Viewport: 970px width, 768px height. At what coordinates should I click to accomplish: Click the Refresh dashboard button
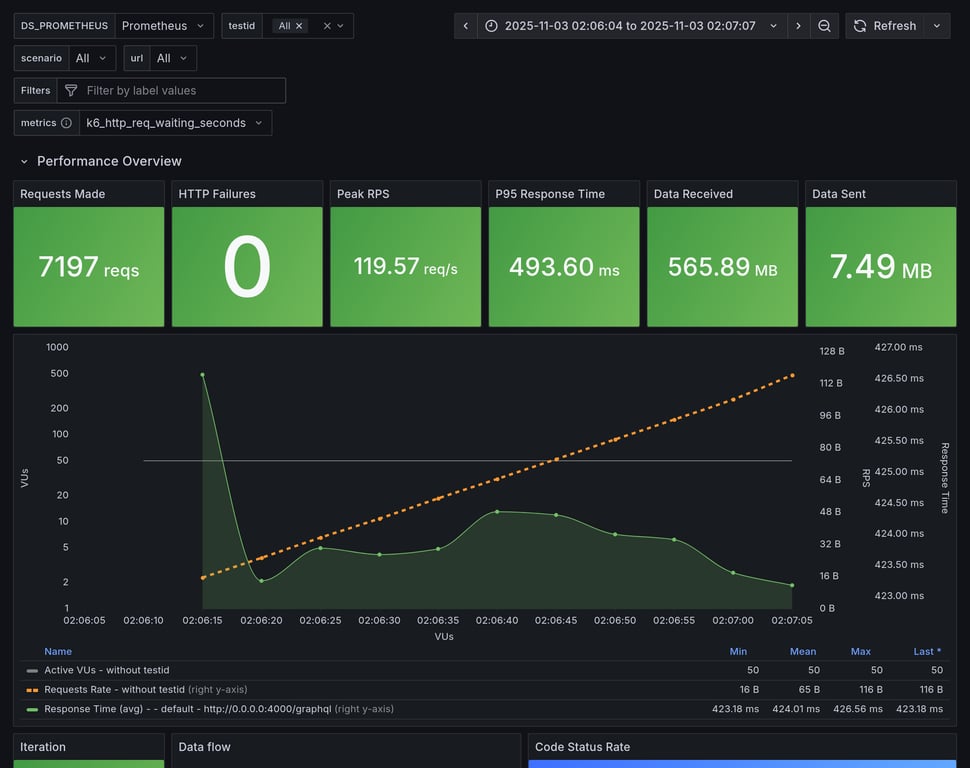click(x=884, y=26)
